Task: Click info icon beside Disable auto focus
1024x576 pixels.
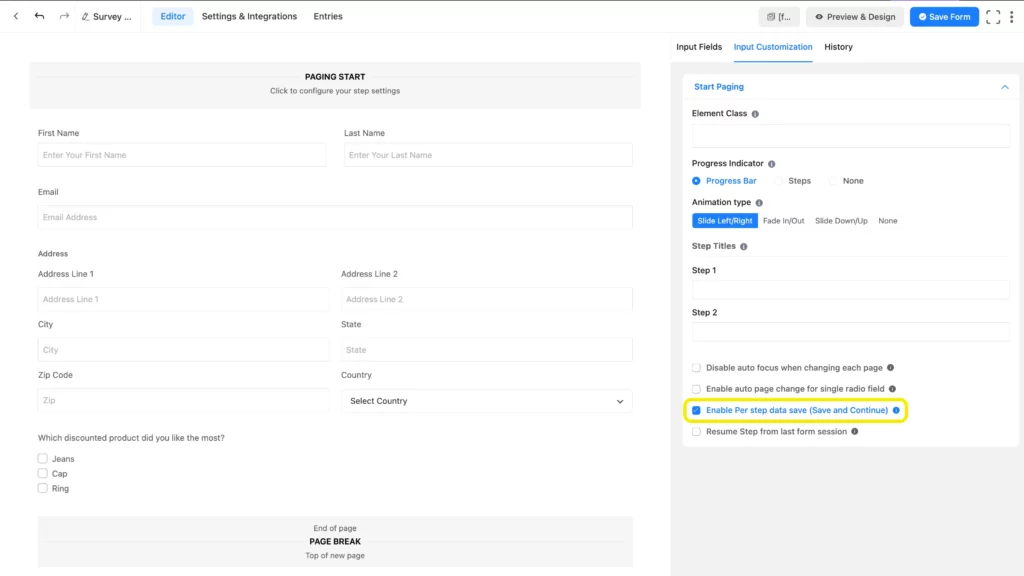Action: pyautogui.click(x=890, y=368)
